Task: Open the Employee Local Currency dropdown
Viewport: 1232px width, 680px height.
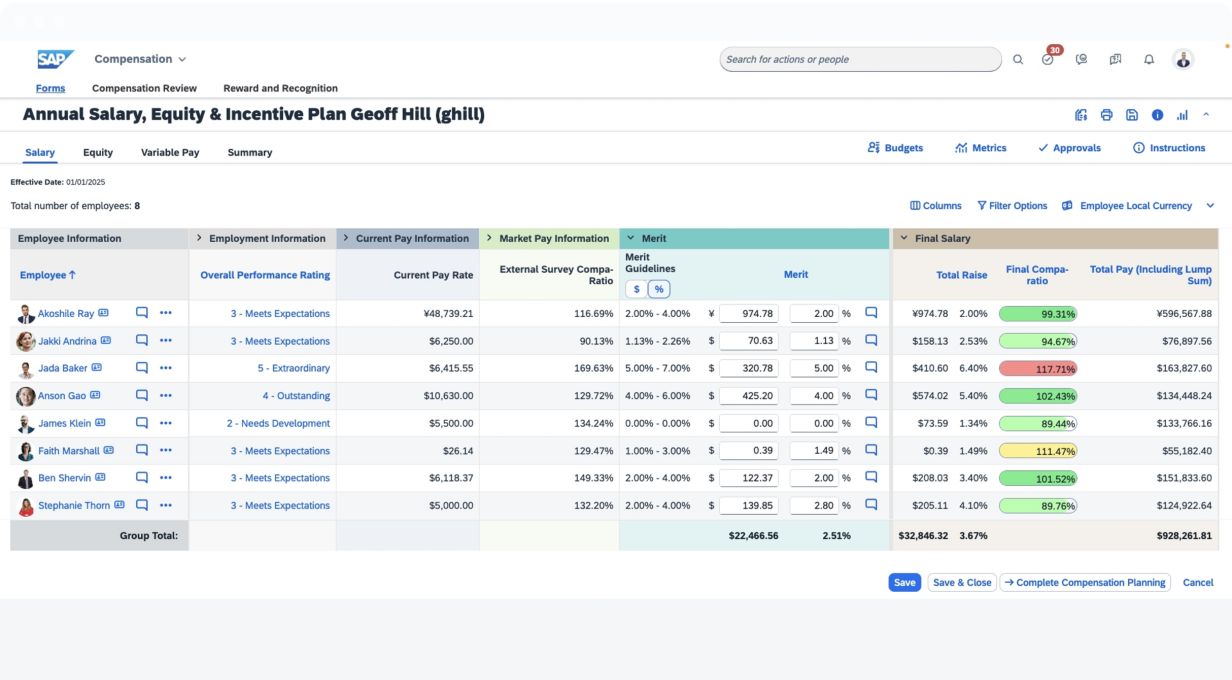Action: (x=1137, y=206)
